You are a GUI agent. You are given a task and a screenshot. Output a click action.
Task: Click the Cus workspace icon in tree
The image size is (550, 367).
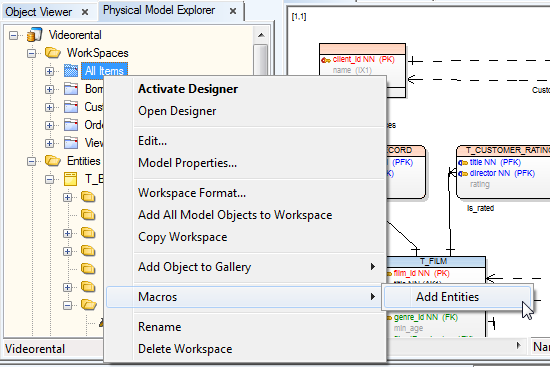click(71, 107)
